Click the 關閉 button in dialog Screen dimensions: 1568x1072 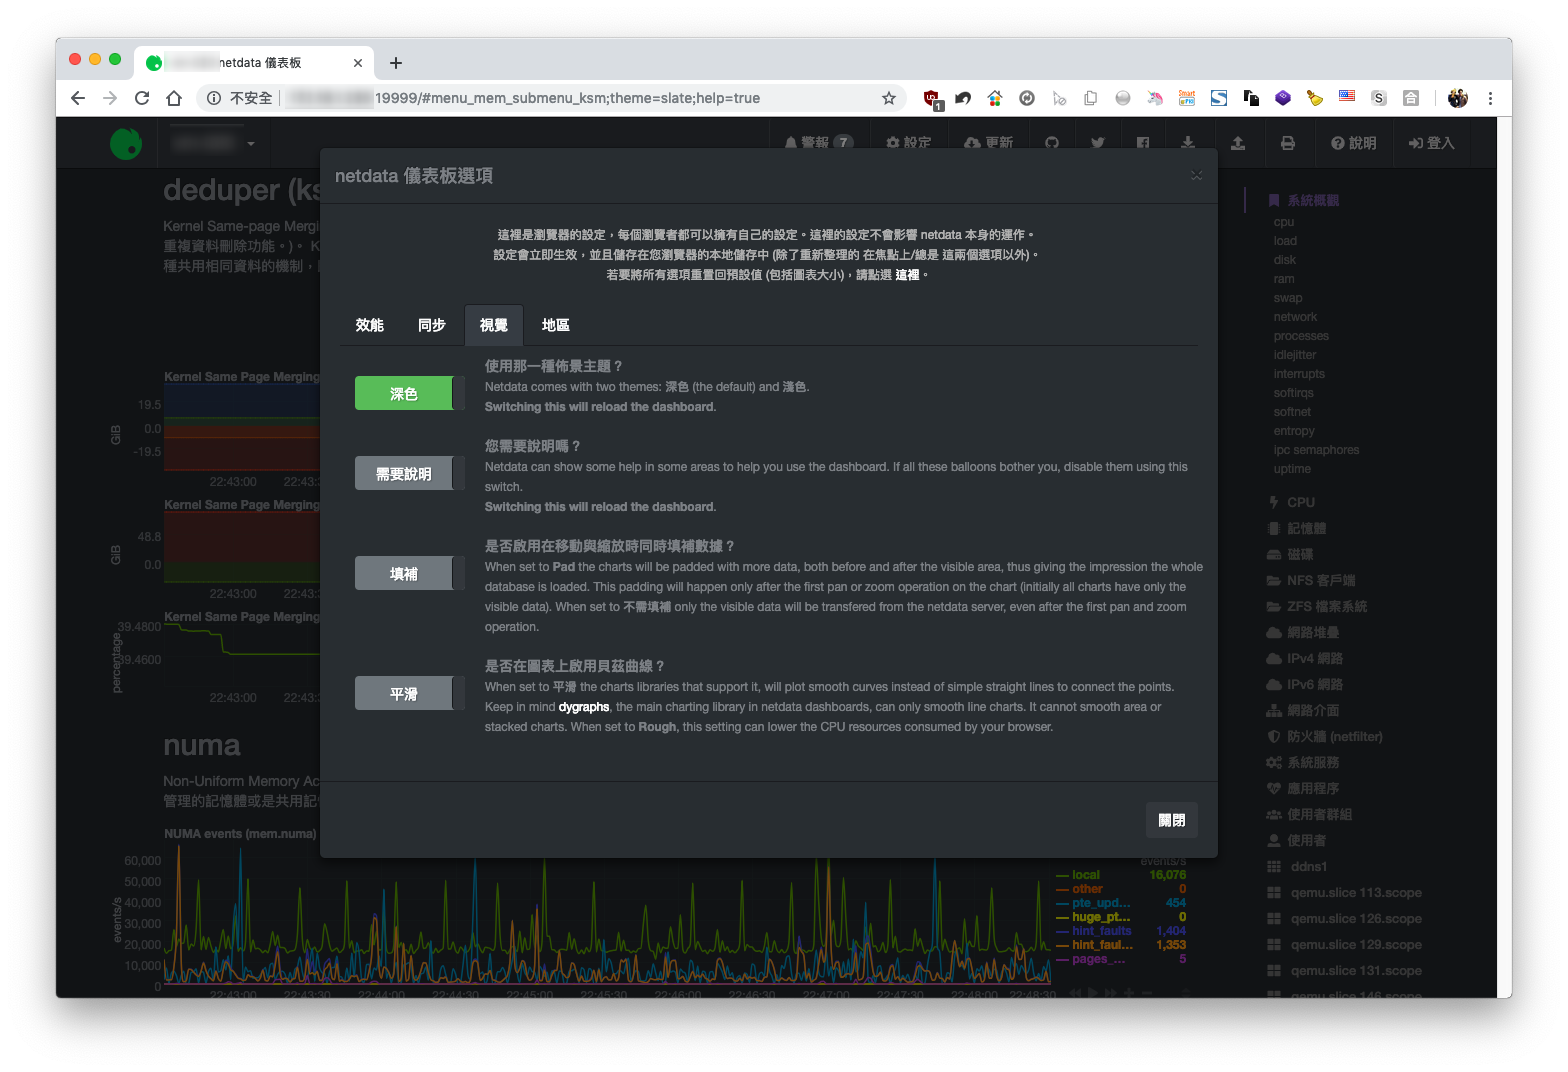(1171, 820)
